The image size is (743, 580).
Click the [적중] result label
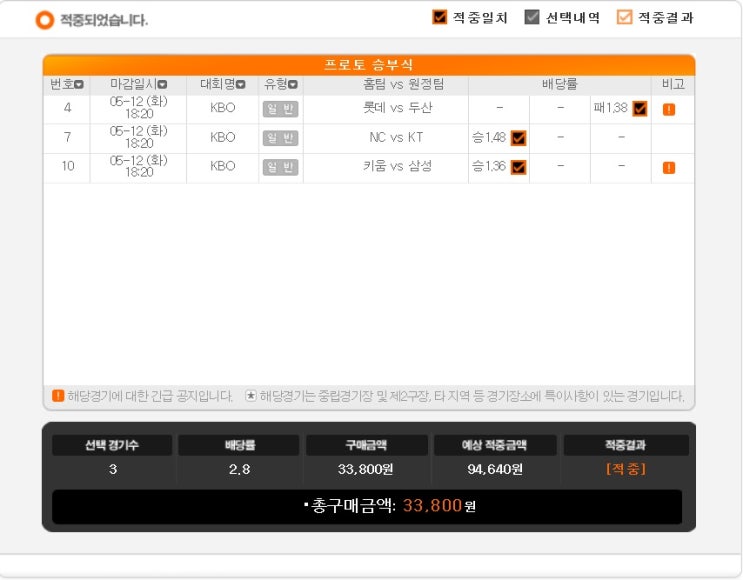coord(625,469)
